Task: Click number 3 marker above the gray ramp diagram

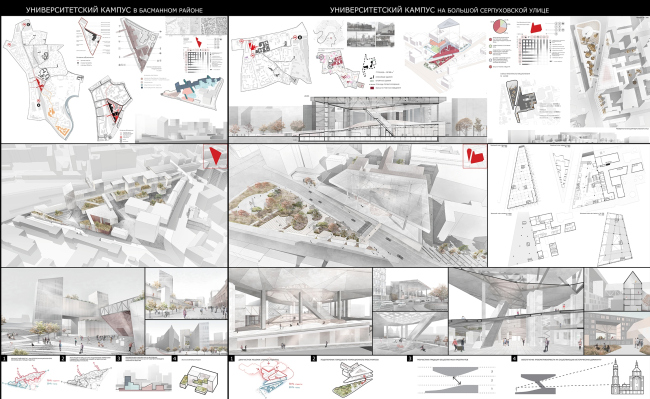Action: 410,359
